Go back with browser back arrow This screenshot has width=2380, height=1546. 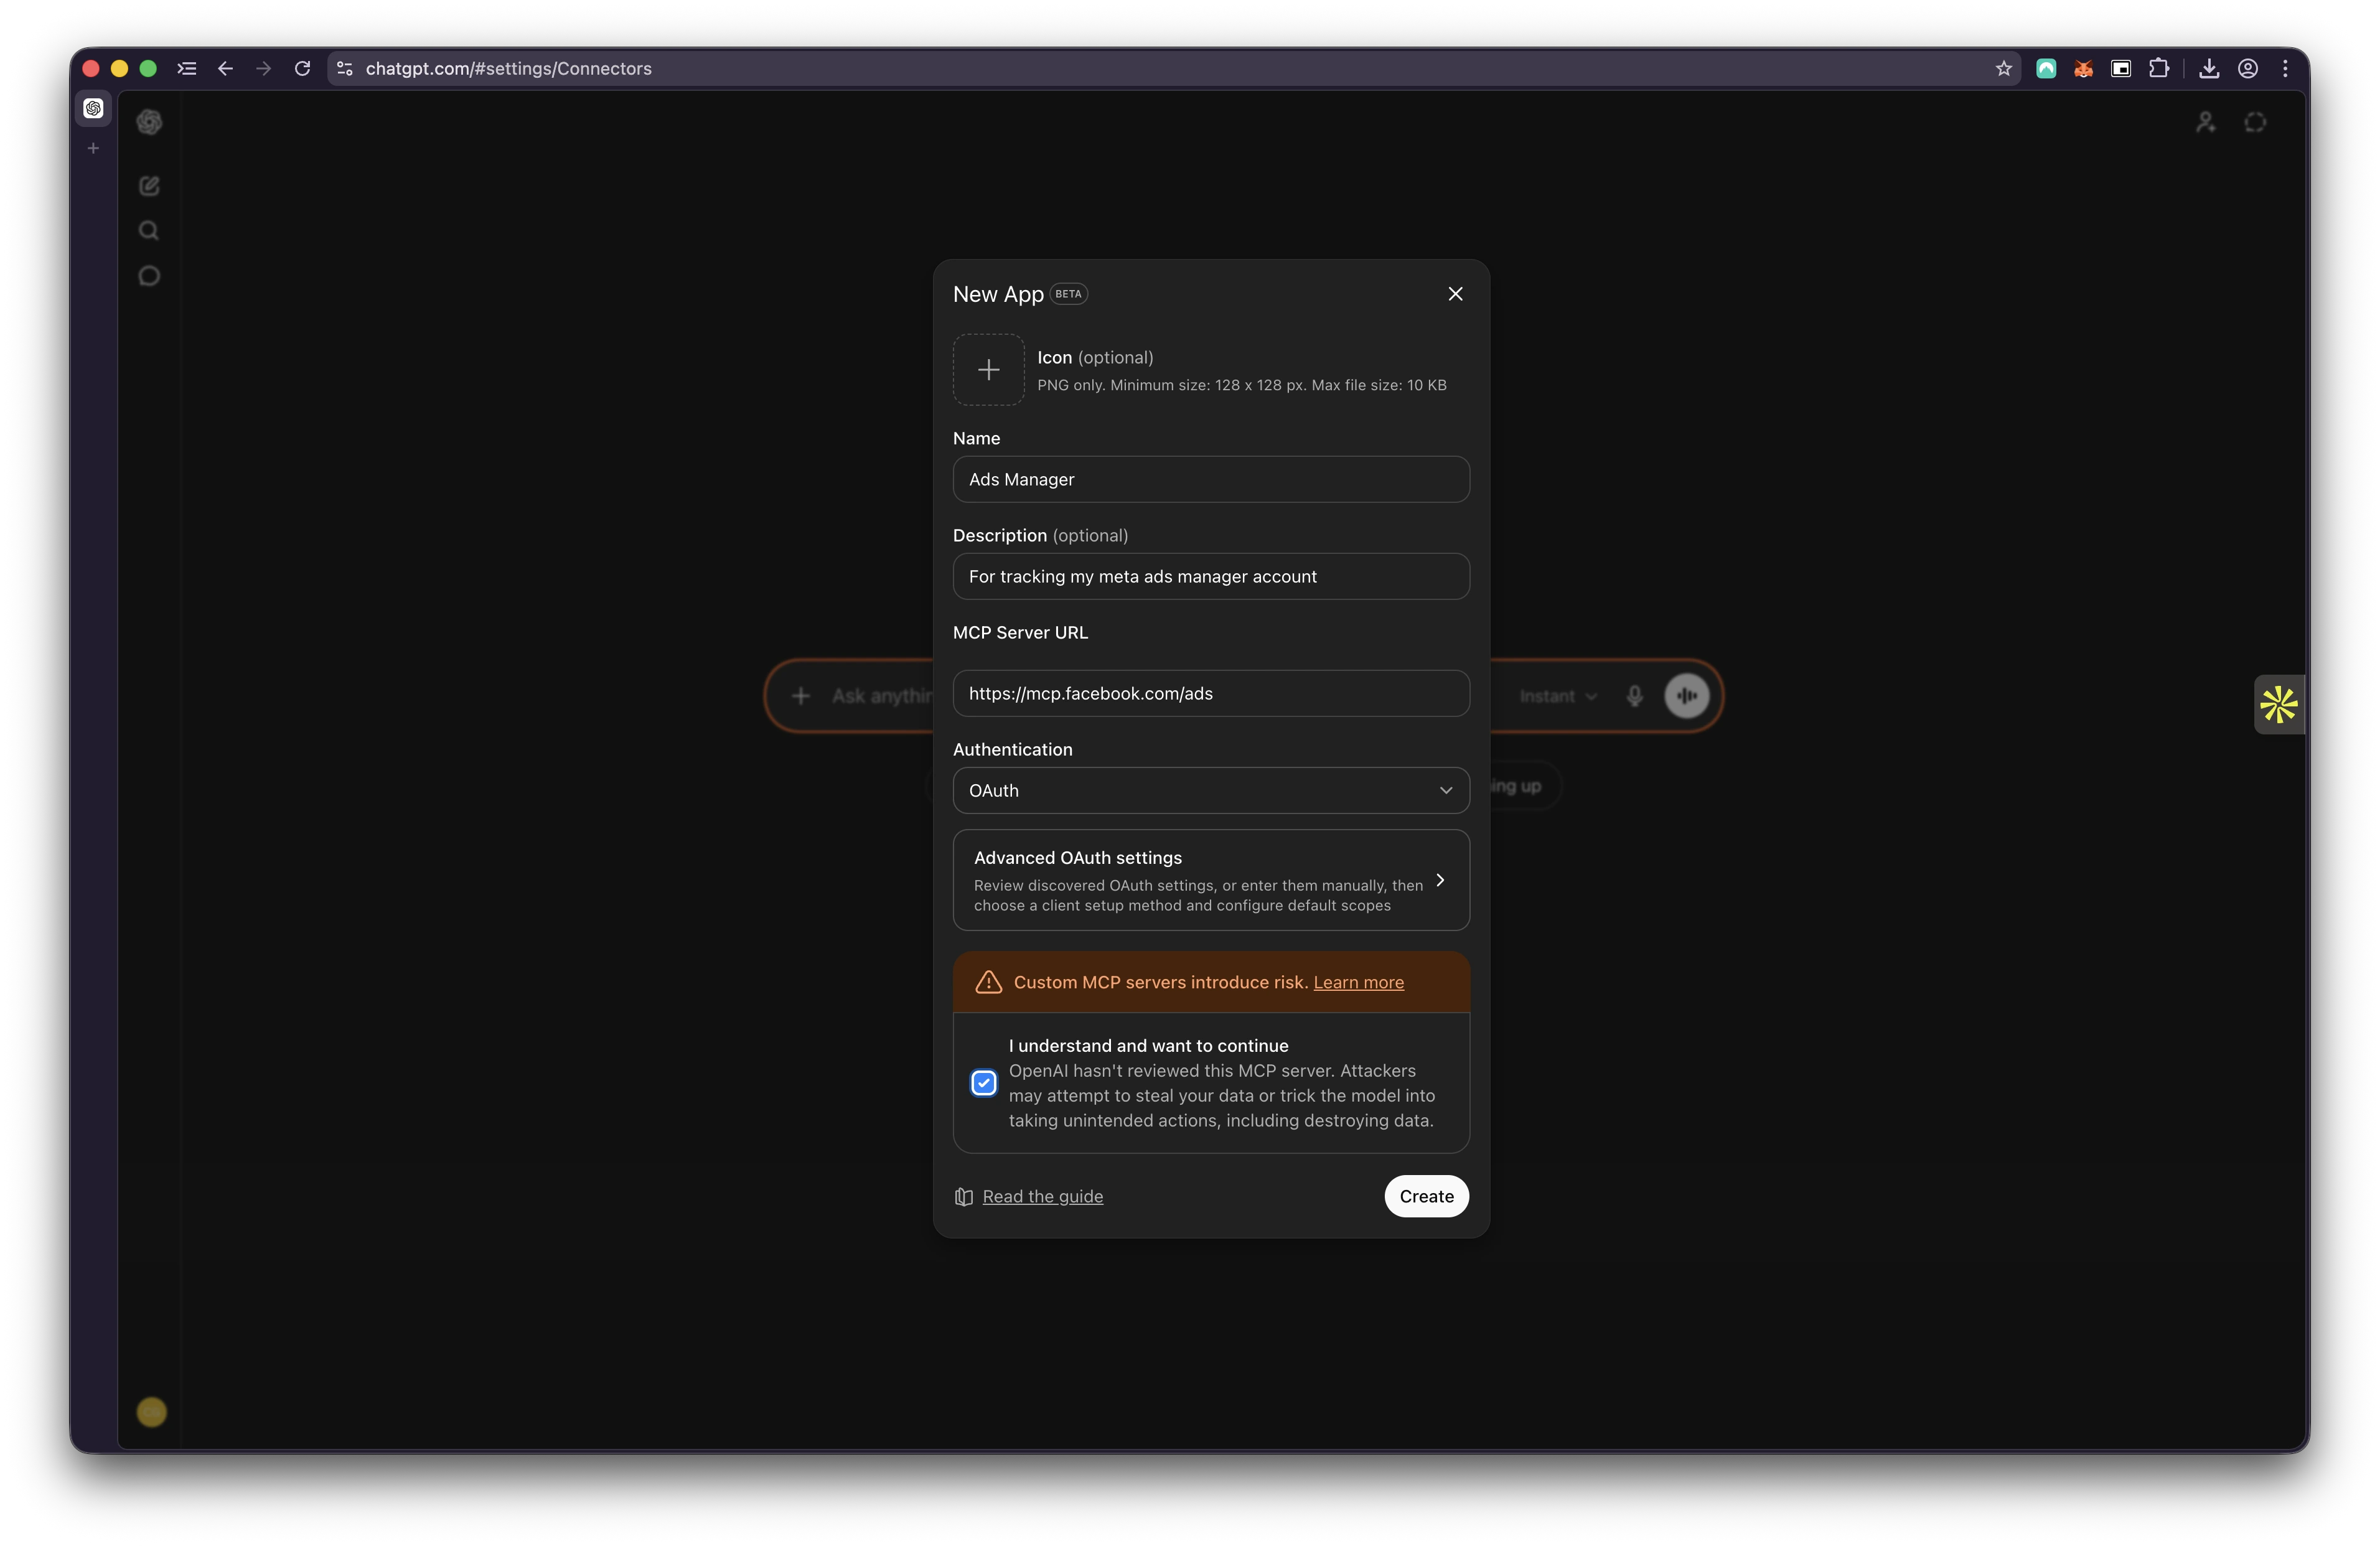[225, 68]
